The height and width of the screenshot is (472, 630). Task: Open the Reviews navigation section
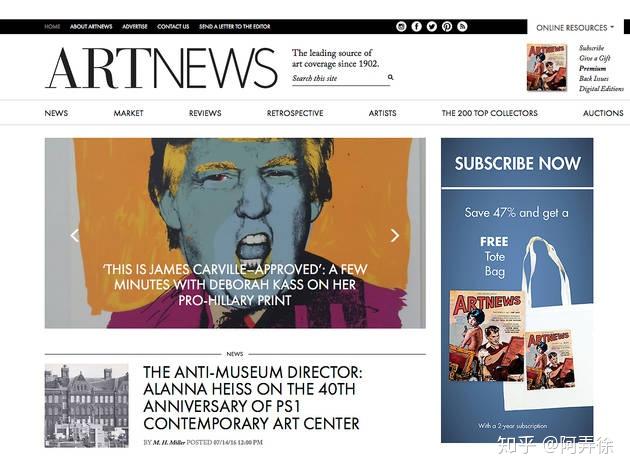(205, 113)
